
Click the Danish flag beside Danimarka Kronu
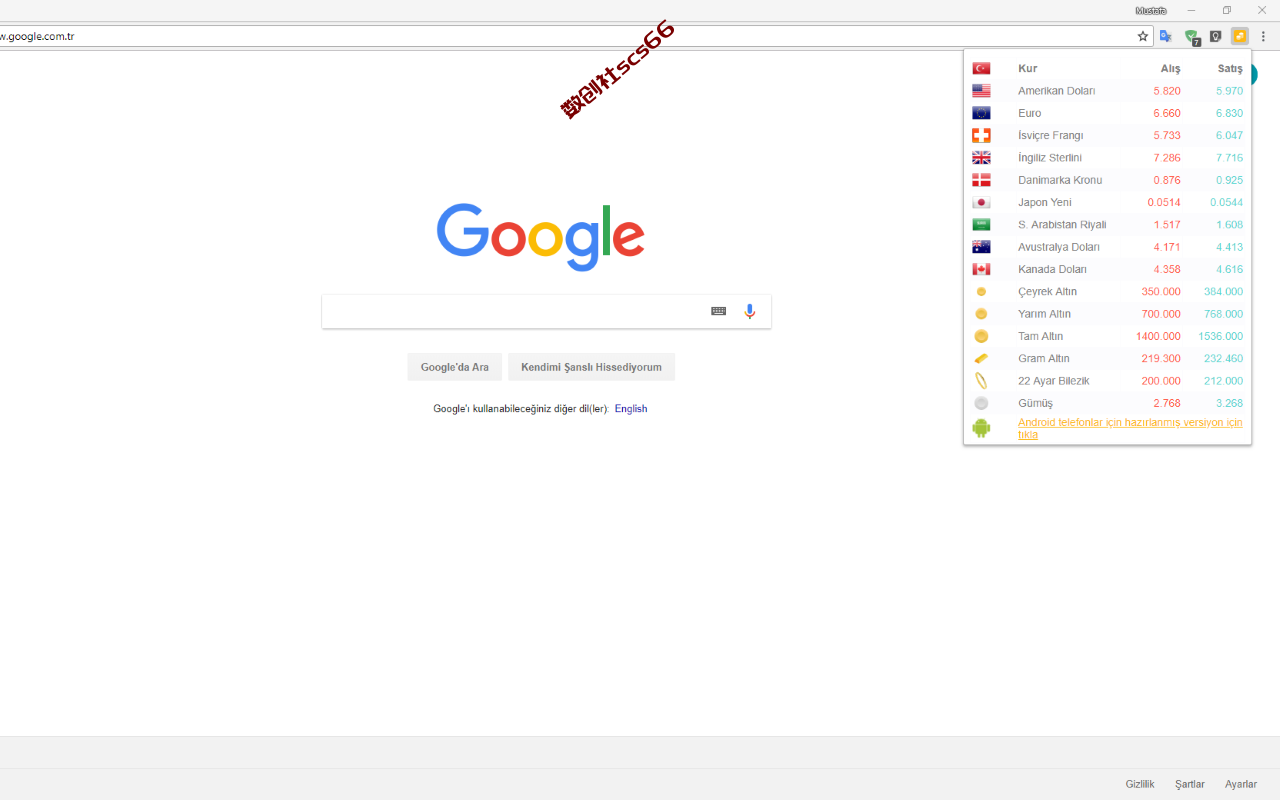tap(981, 180)
